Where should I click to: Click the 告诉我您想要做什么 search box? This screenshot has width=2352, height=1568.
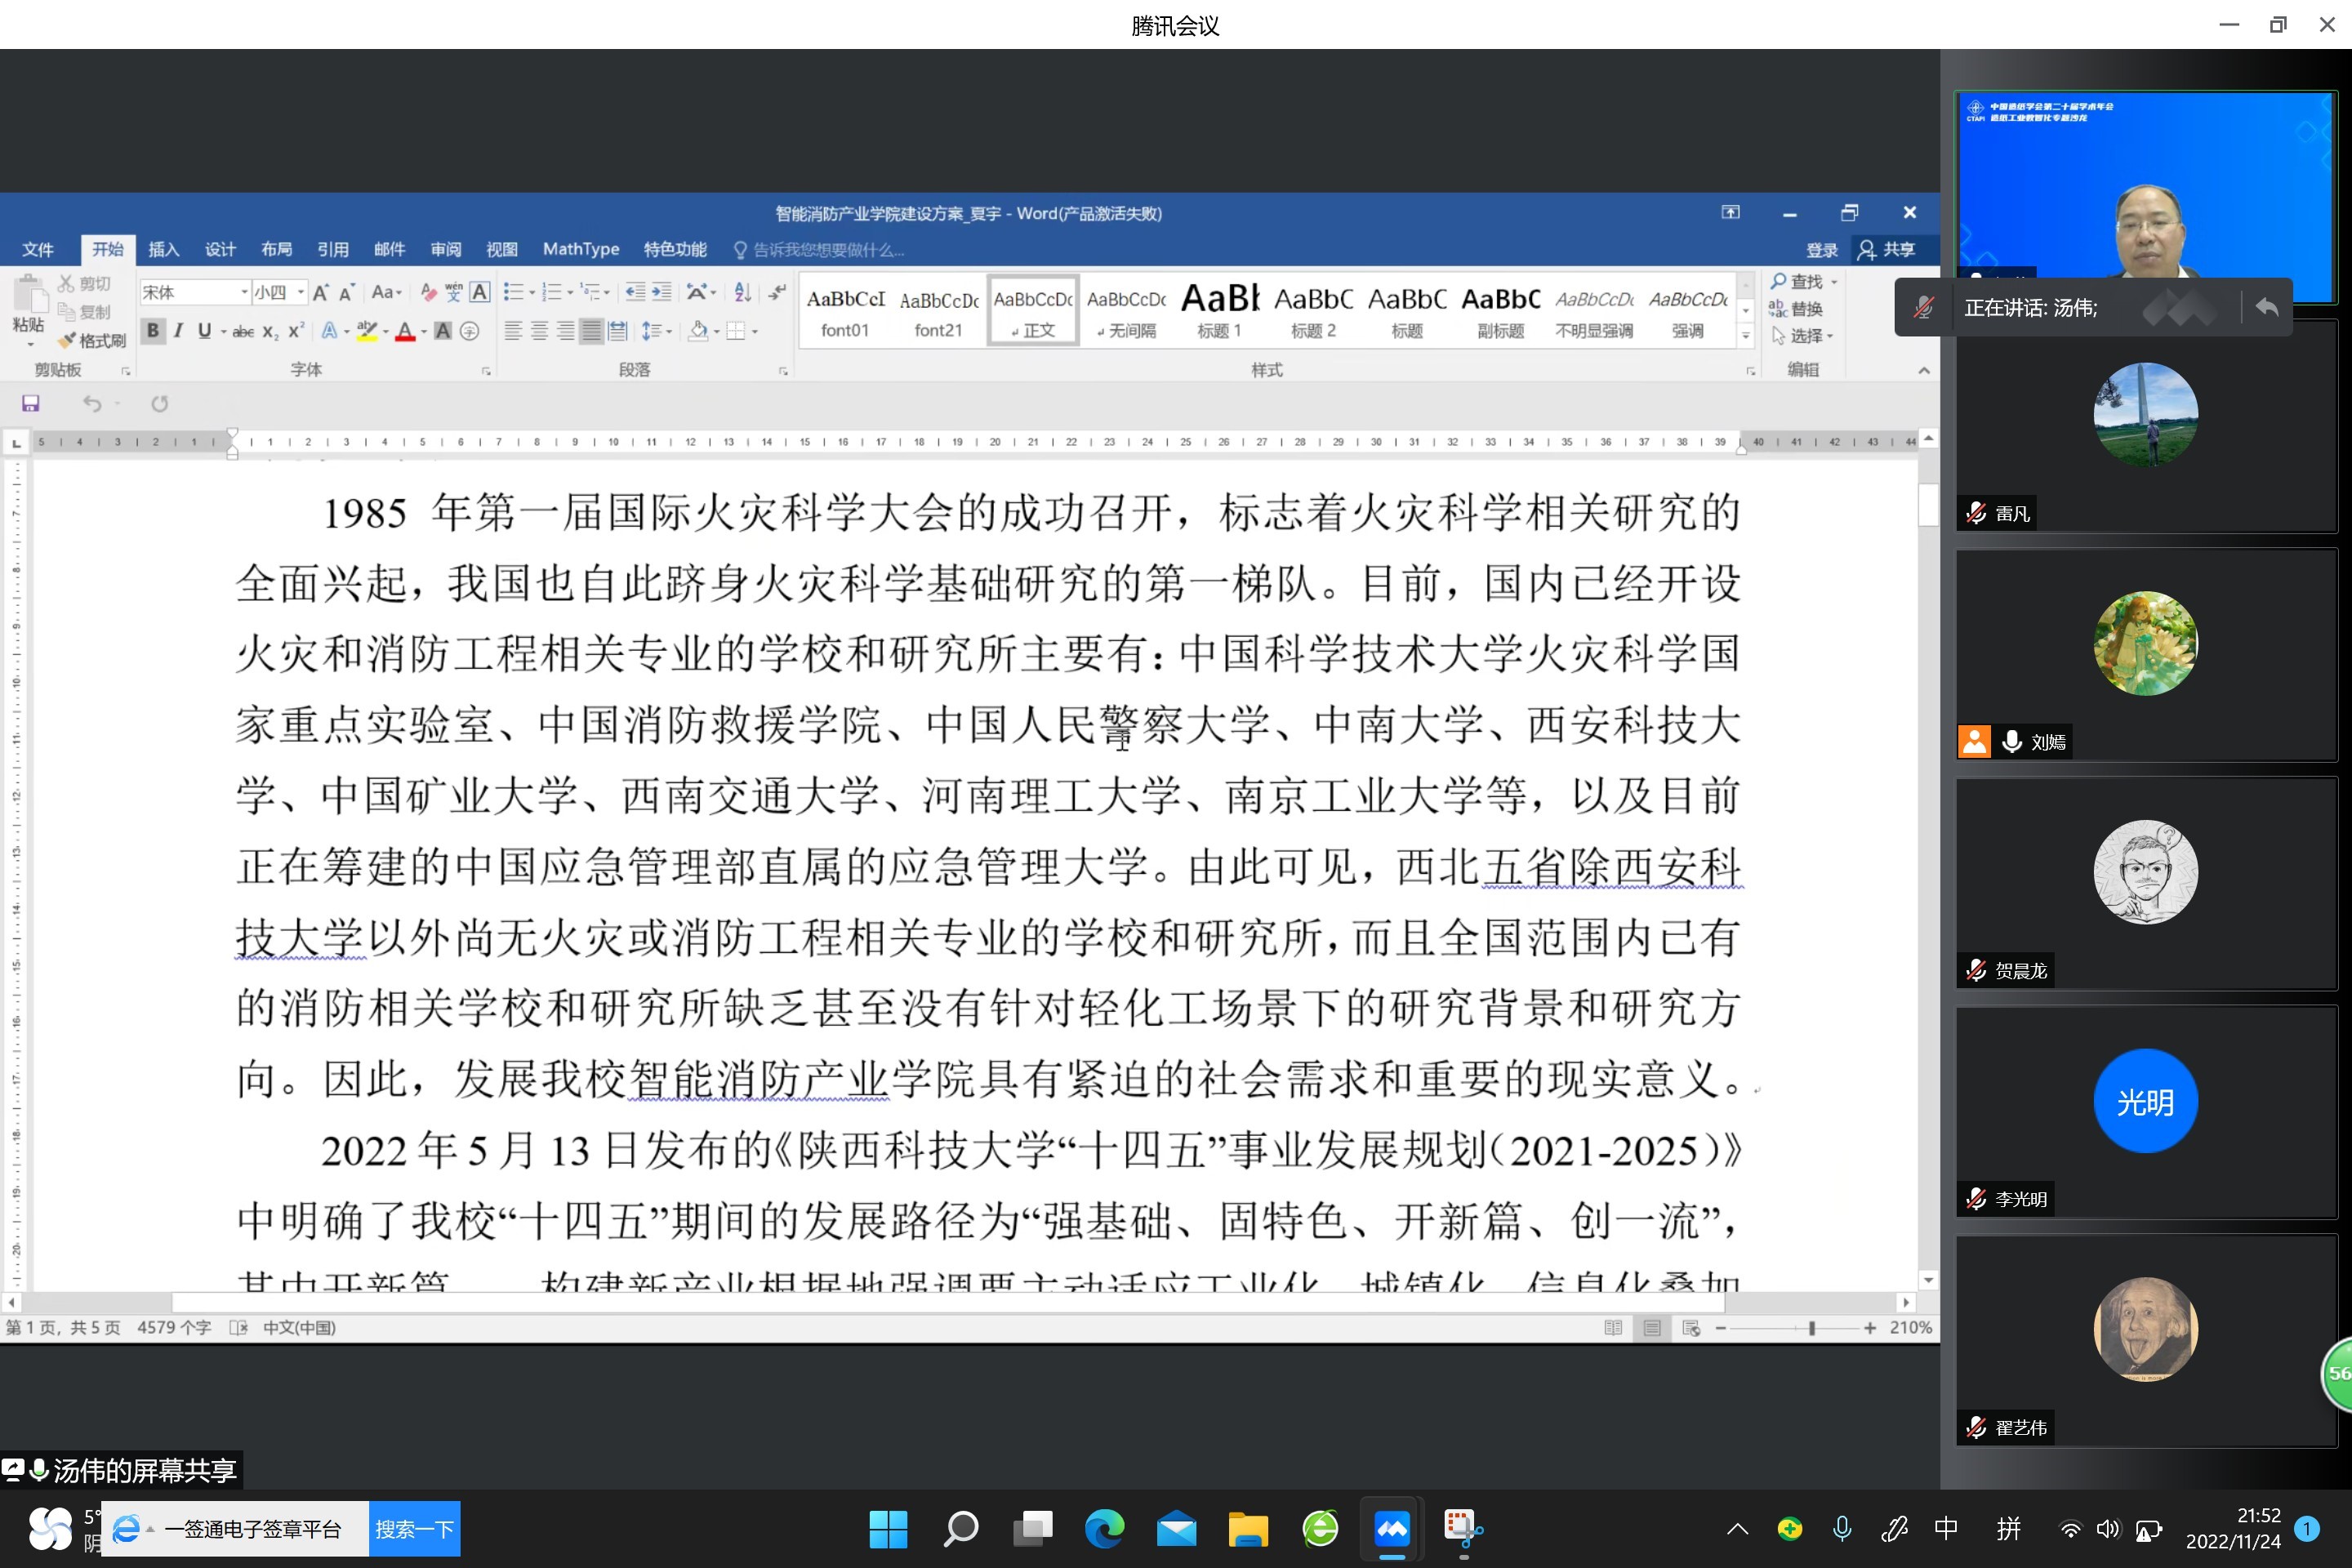tap(828, 249)
